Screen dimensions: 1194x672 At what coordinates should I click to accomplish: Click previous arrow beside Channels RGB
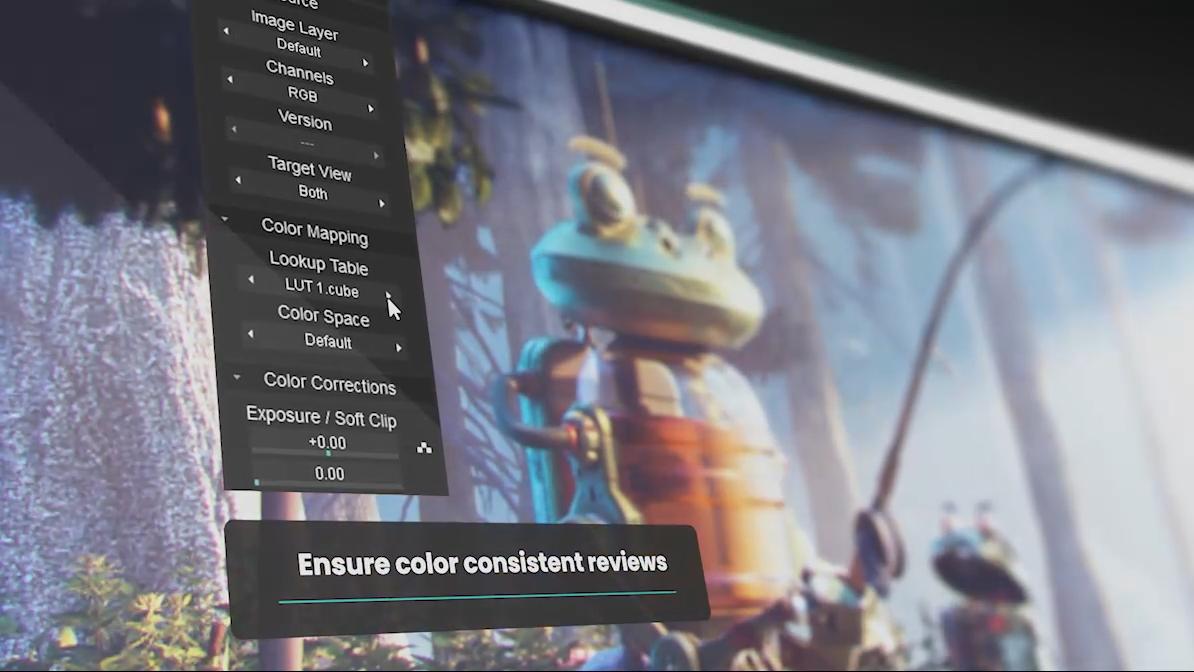coord(230,78)
